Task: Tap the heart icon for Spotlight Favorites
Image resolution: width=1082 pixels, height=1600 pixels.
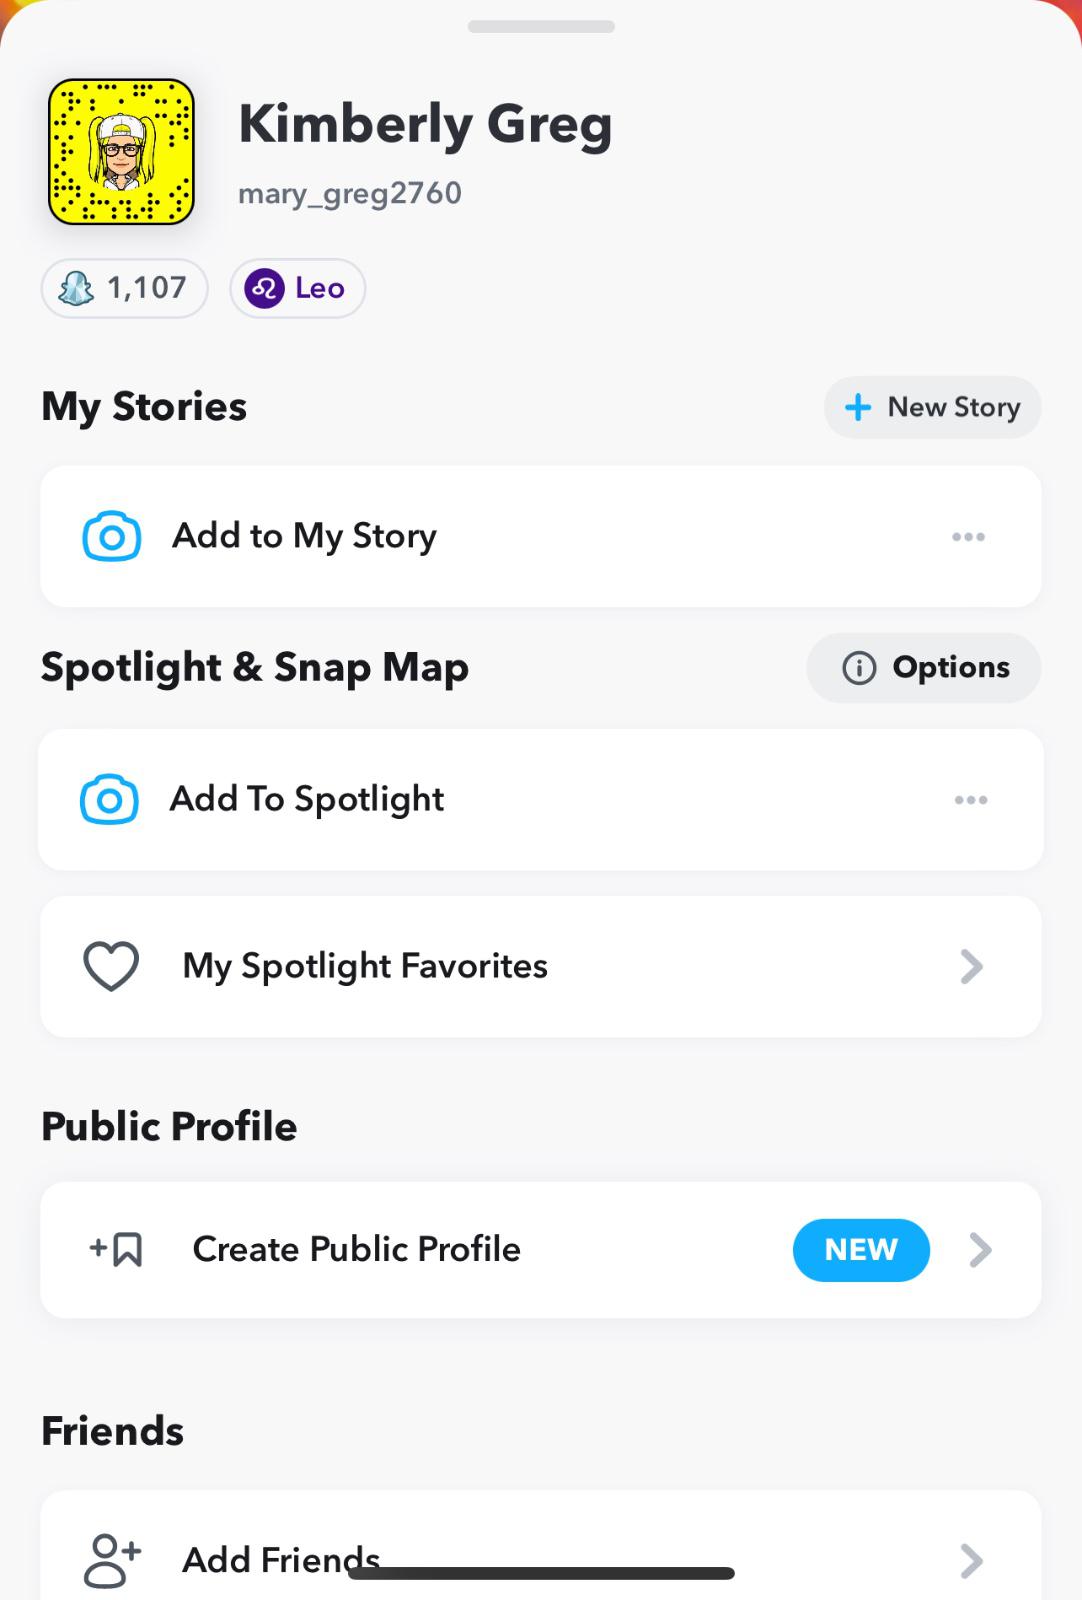Action: 111,966
